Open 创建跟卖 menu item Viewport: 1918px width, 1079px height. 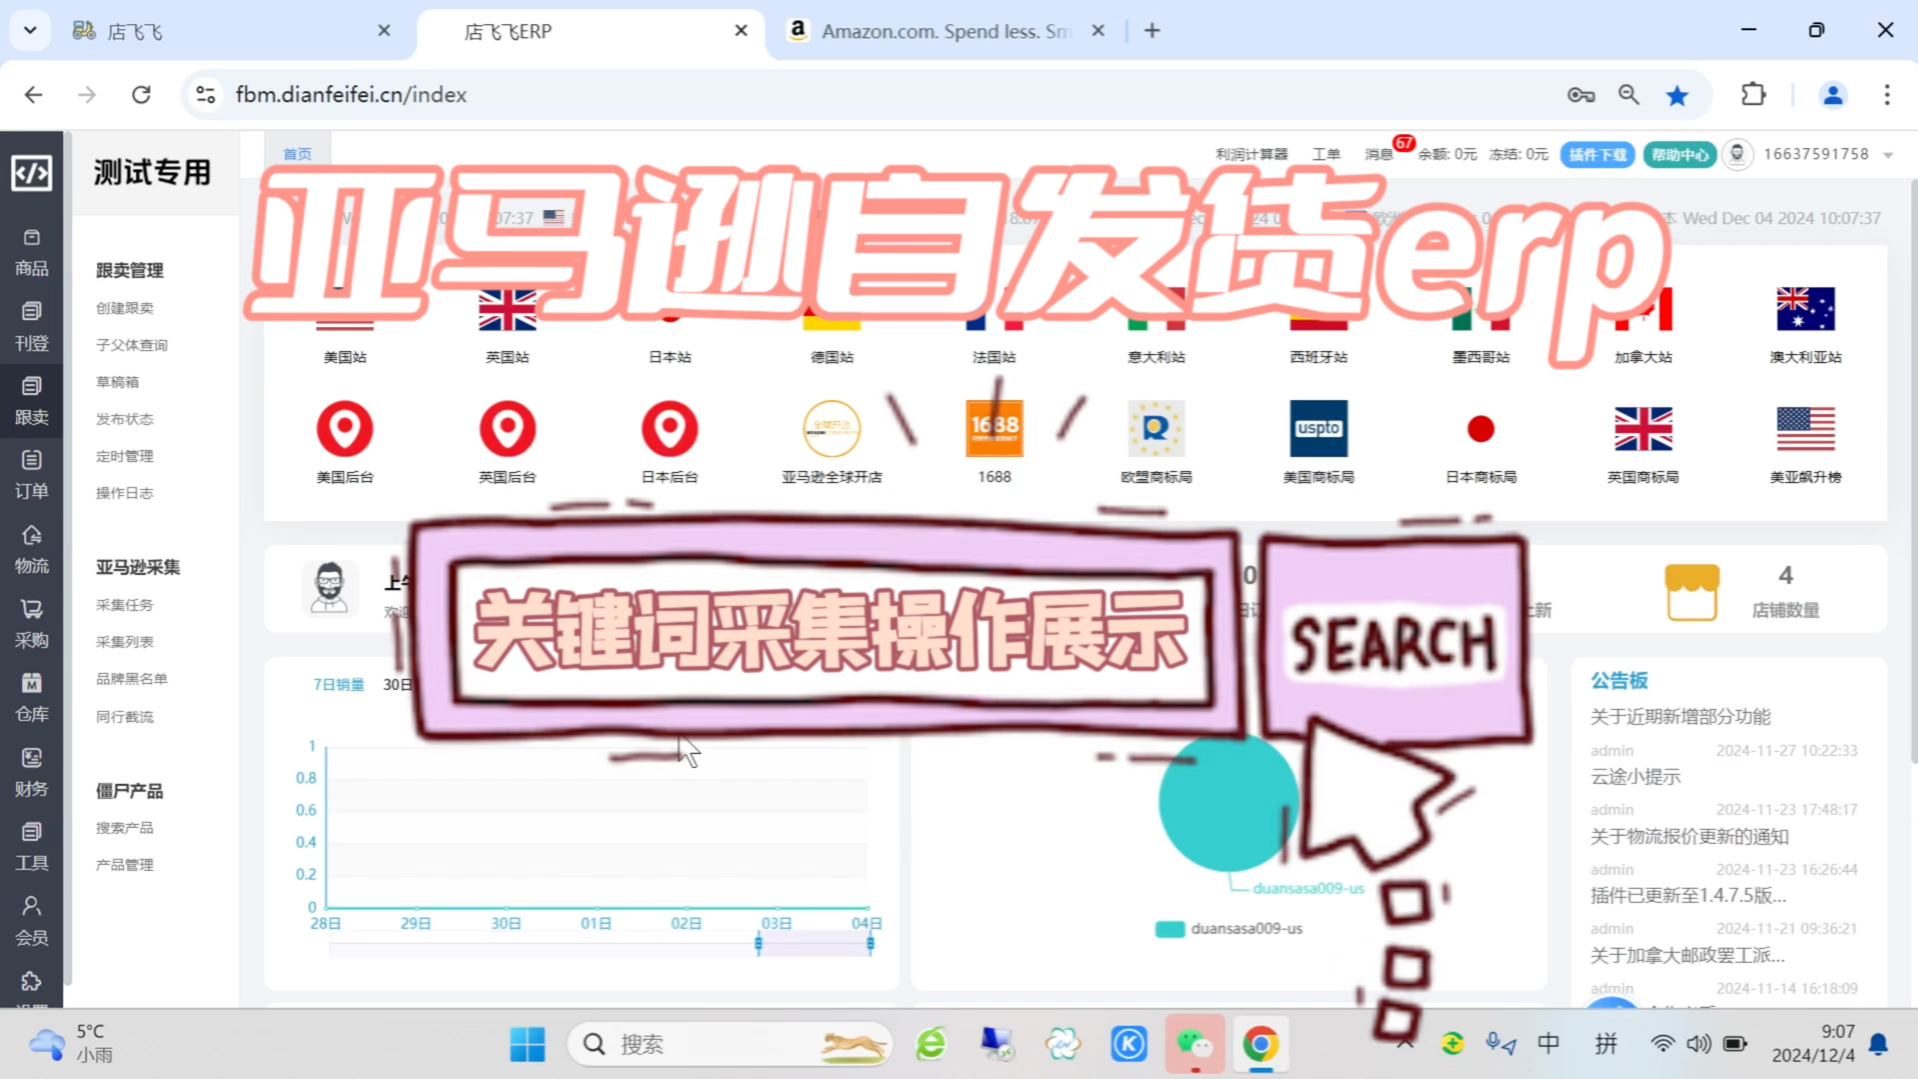point(125,308)
